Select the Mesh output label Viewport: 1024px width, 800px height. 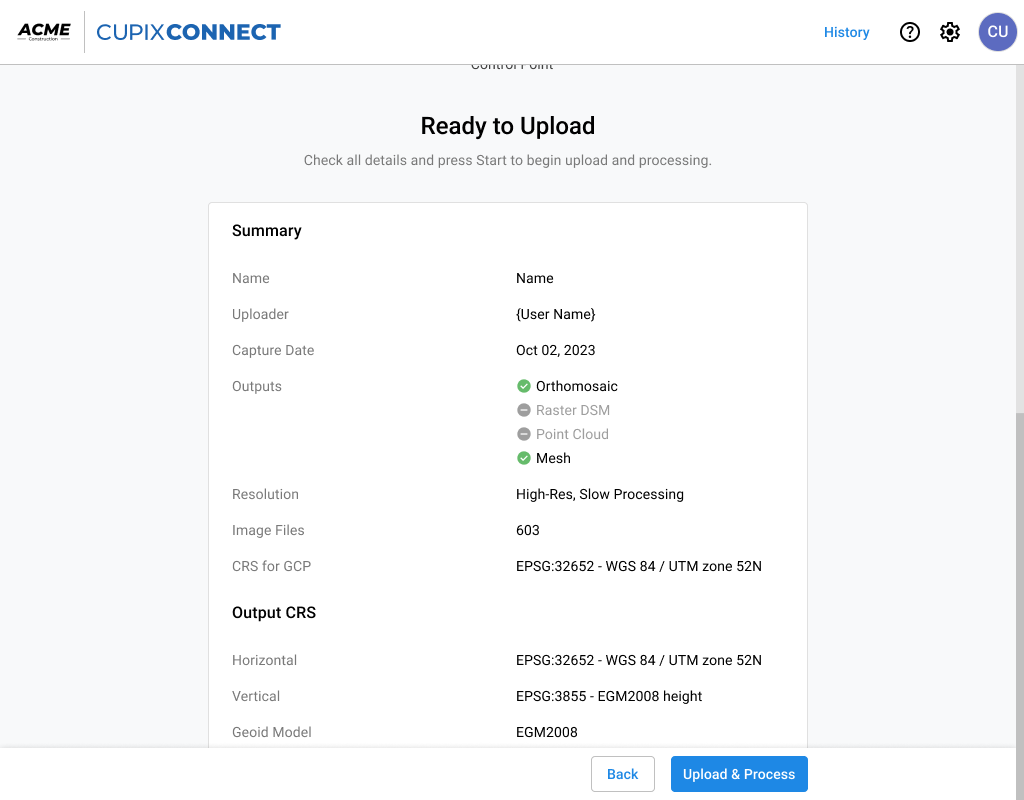553,458
